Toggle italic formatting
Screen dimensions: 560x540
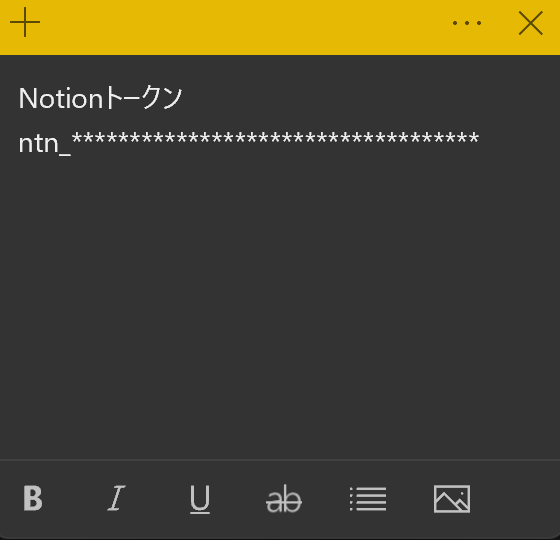tap(116, 498)
